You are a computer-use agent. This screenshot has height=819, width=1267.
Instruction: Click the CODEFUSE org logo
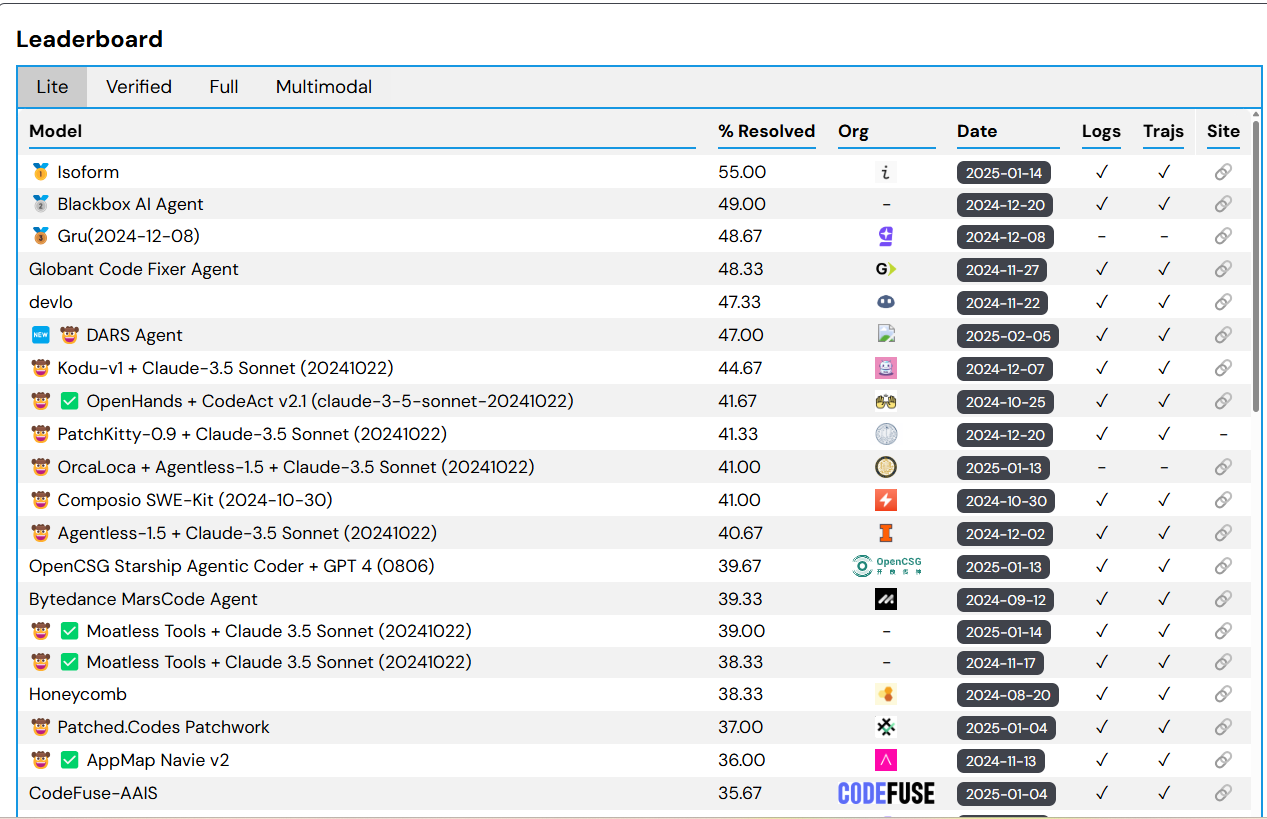[886, 793]
